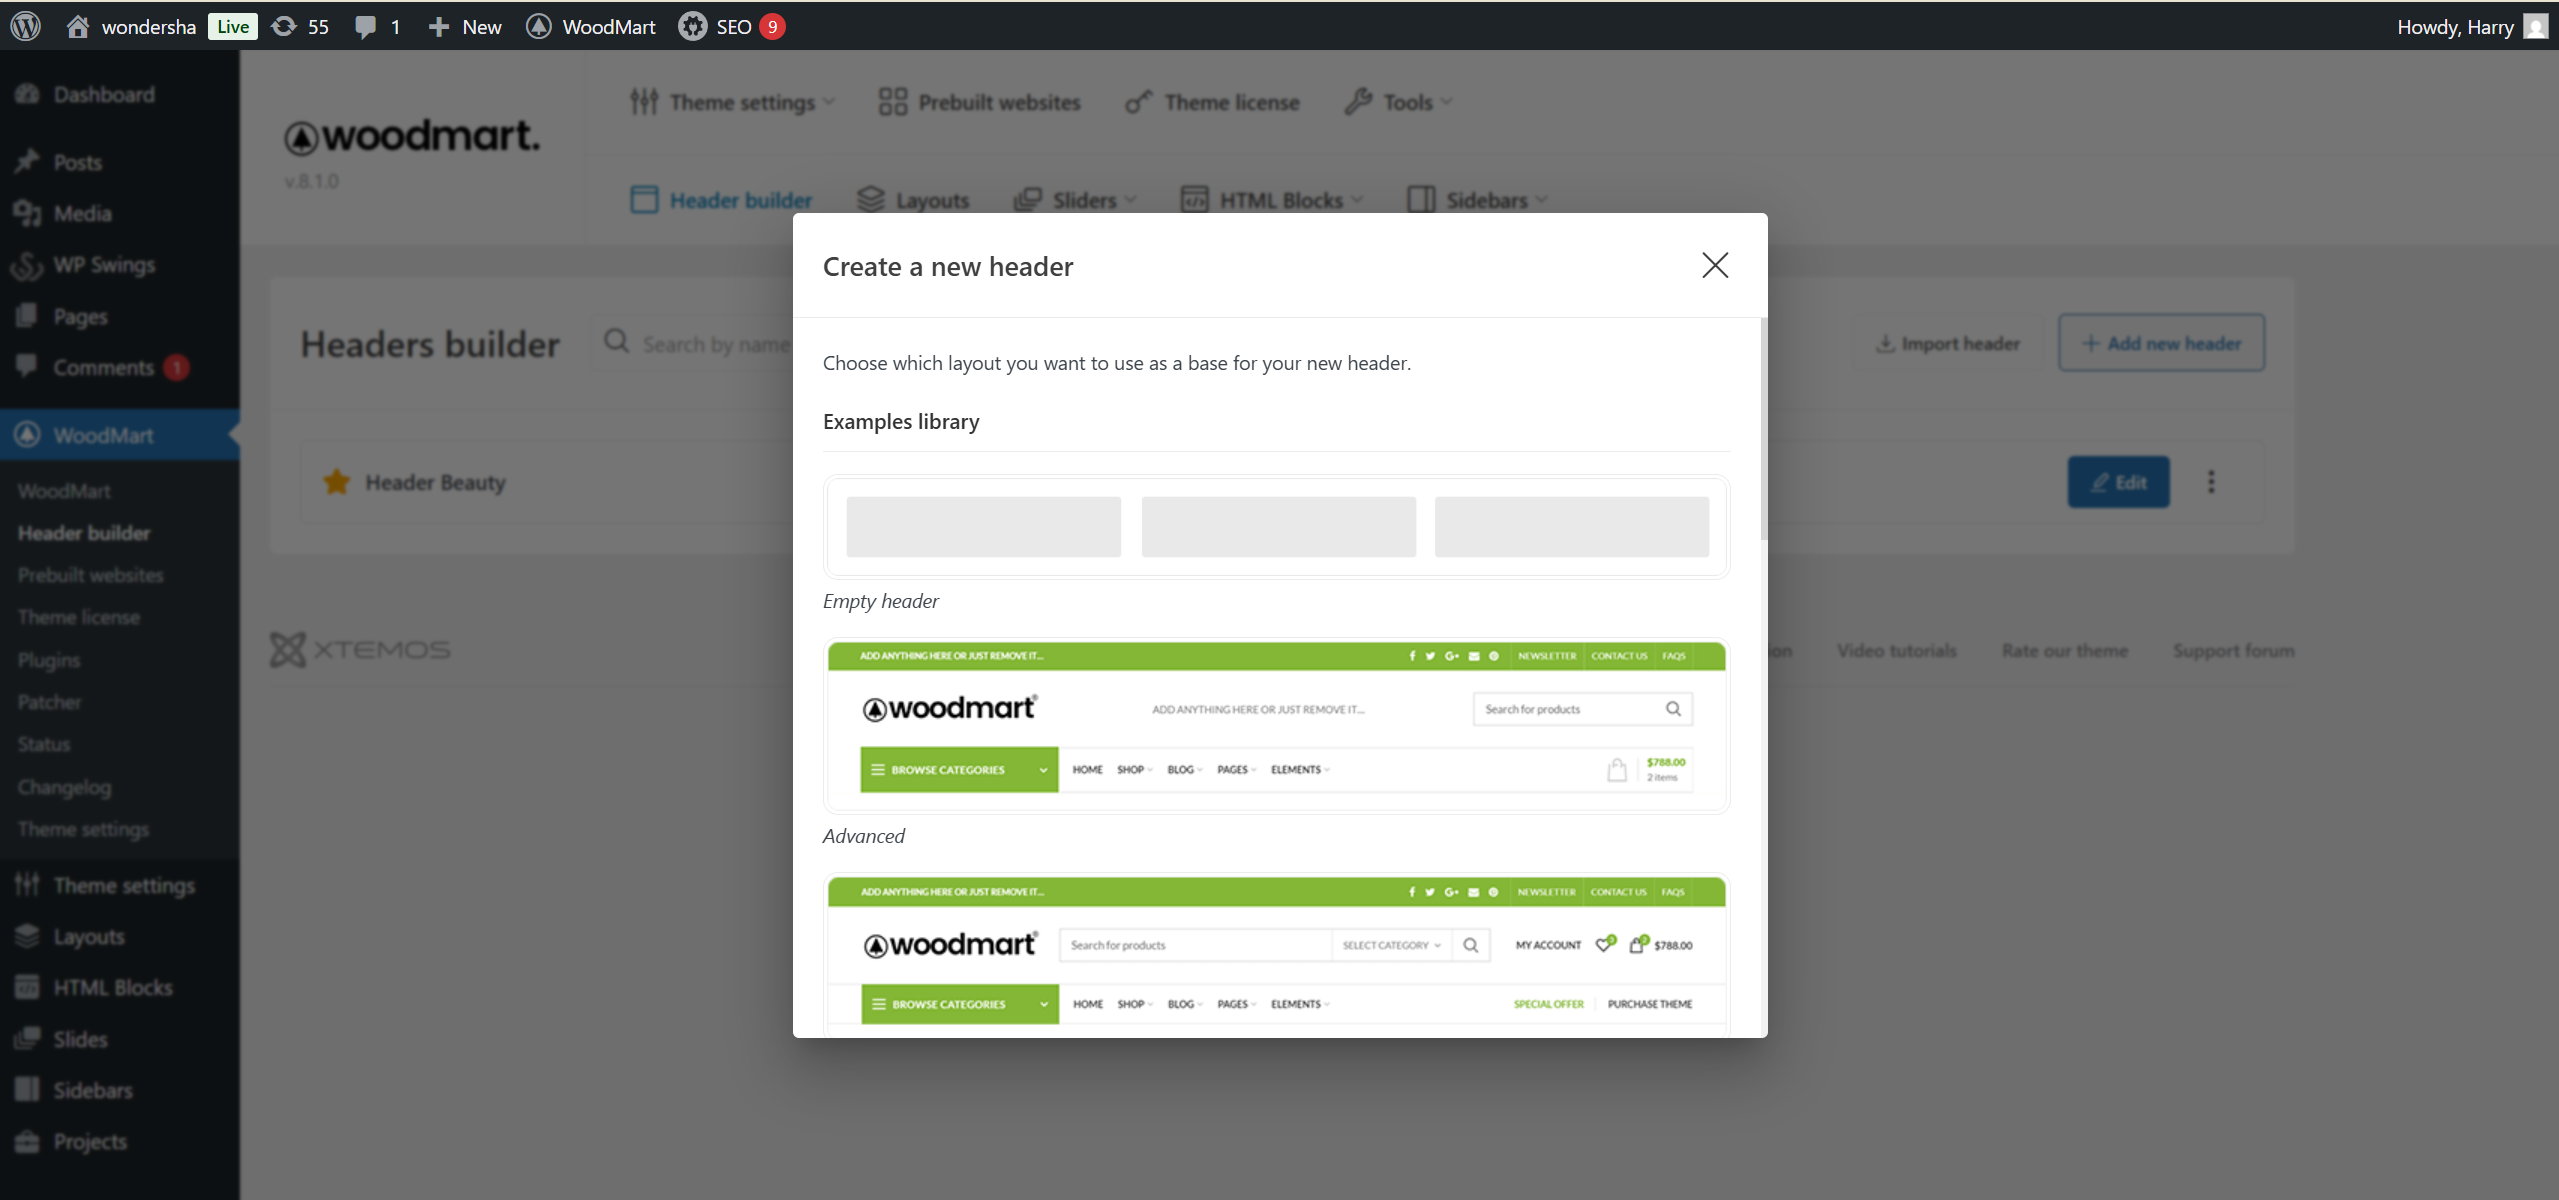Viewport: 2559px width, 1200px height.
Task: Click the search magnifier in Headers builder
Action: coord(616,342)
